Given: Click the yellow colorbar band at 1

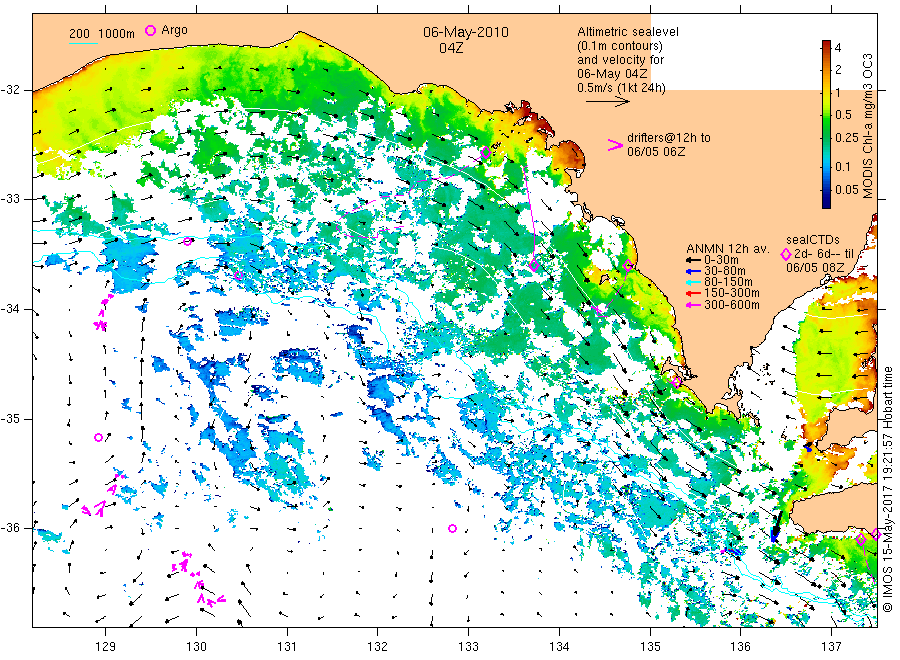Looking at the screenshot, I should click(x=826, y=92).
